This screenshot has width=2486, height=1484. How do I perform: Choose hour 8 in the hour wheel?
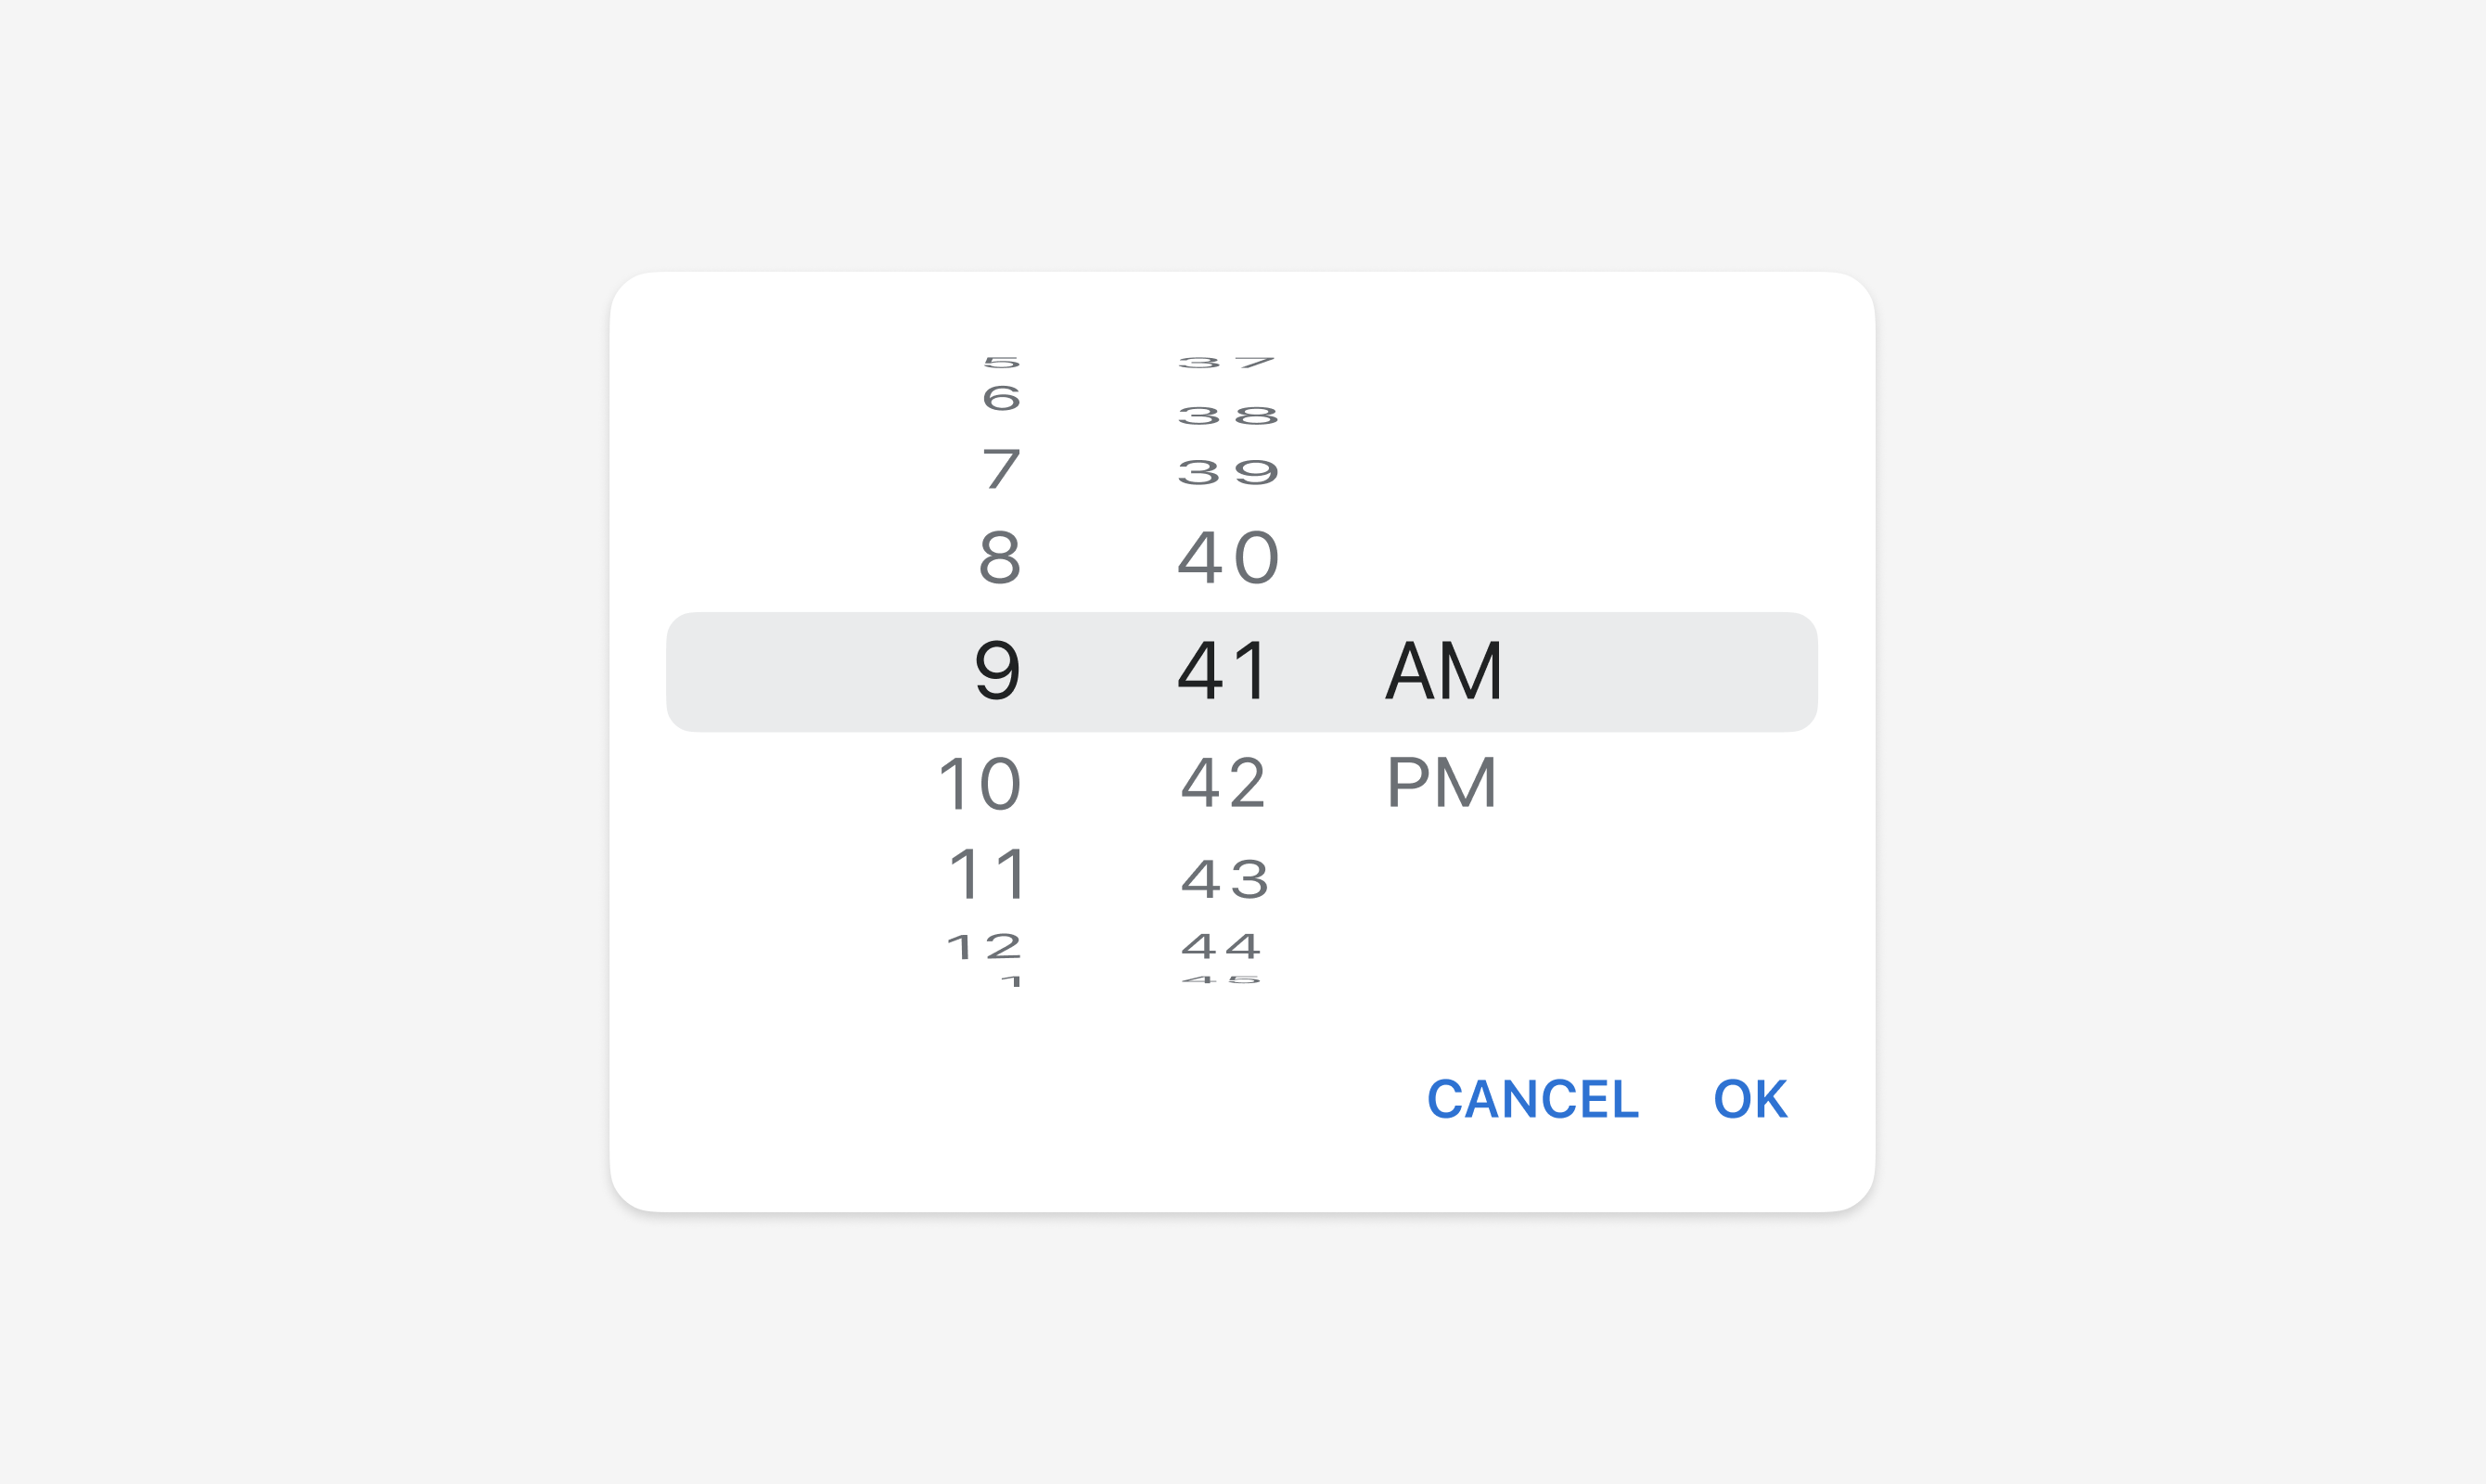click(x=999, y=557)
